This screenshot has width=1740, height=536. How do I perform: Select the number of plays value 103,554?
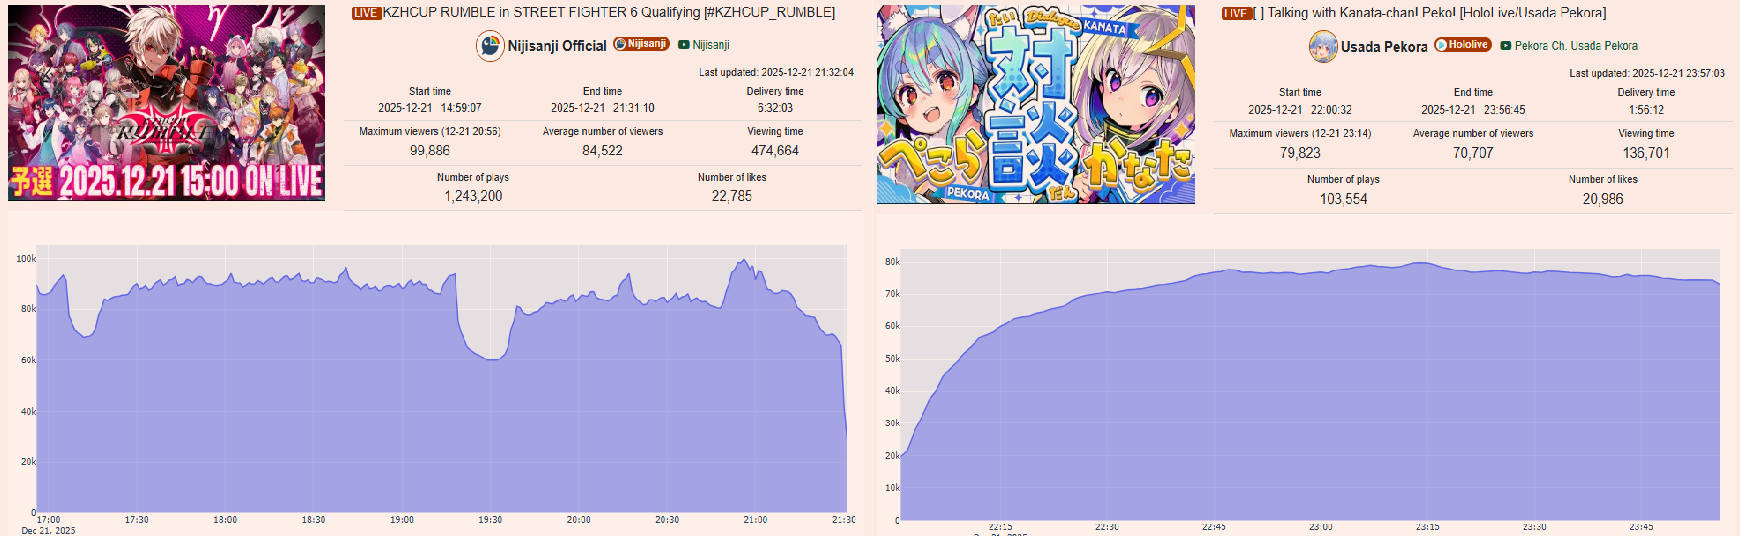tap(1343, 199)
